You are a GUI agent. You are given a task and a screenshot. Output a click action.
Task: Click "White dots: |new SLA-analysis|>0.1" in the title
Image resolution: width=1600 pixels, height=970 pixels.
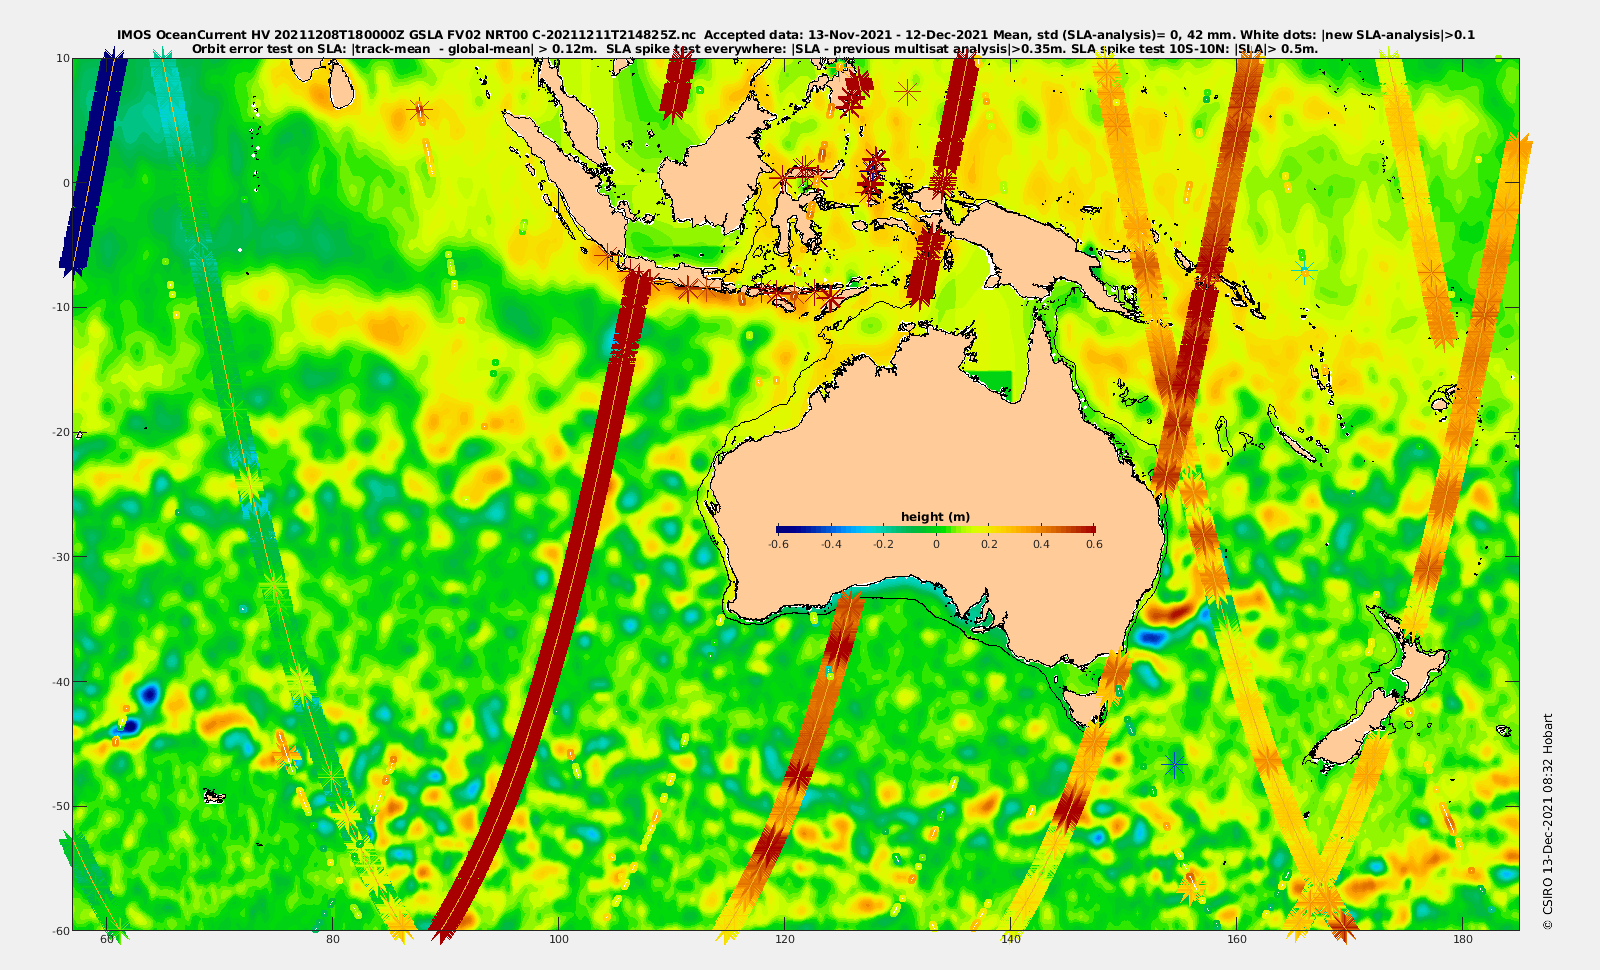(x=1358, y=35)
